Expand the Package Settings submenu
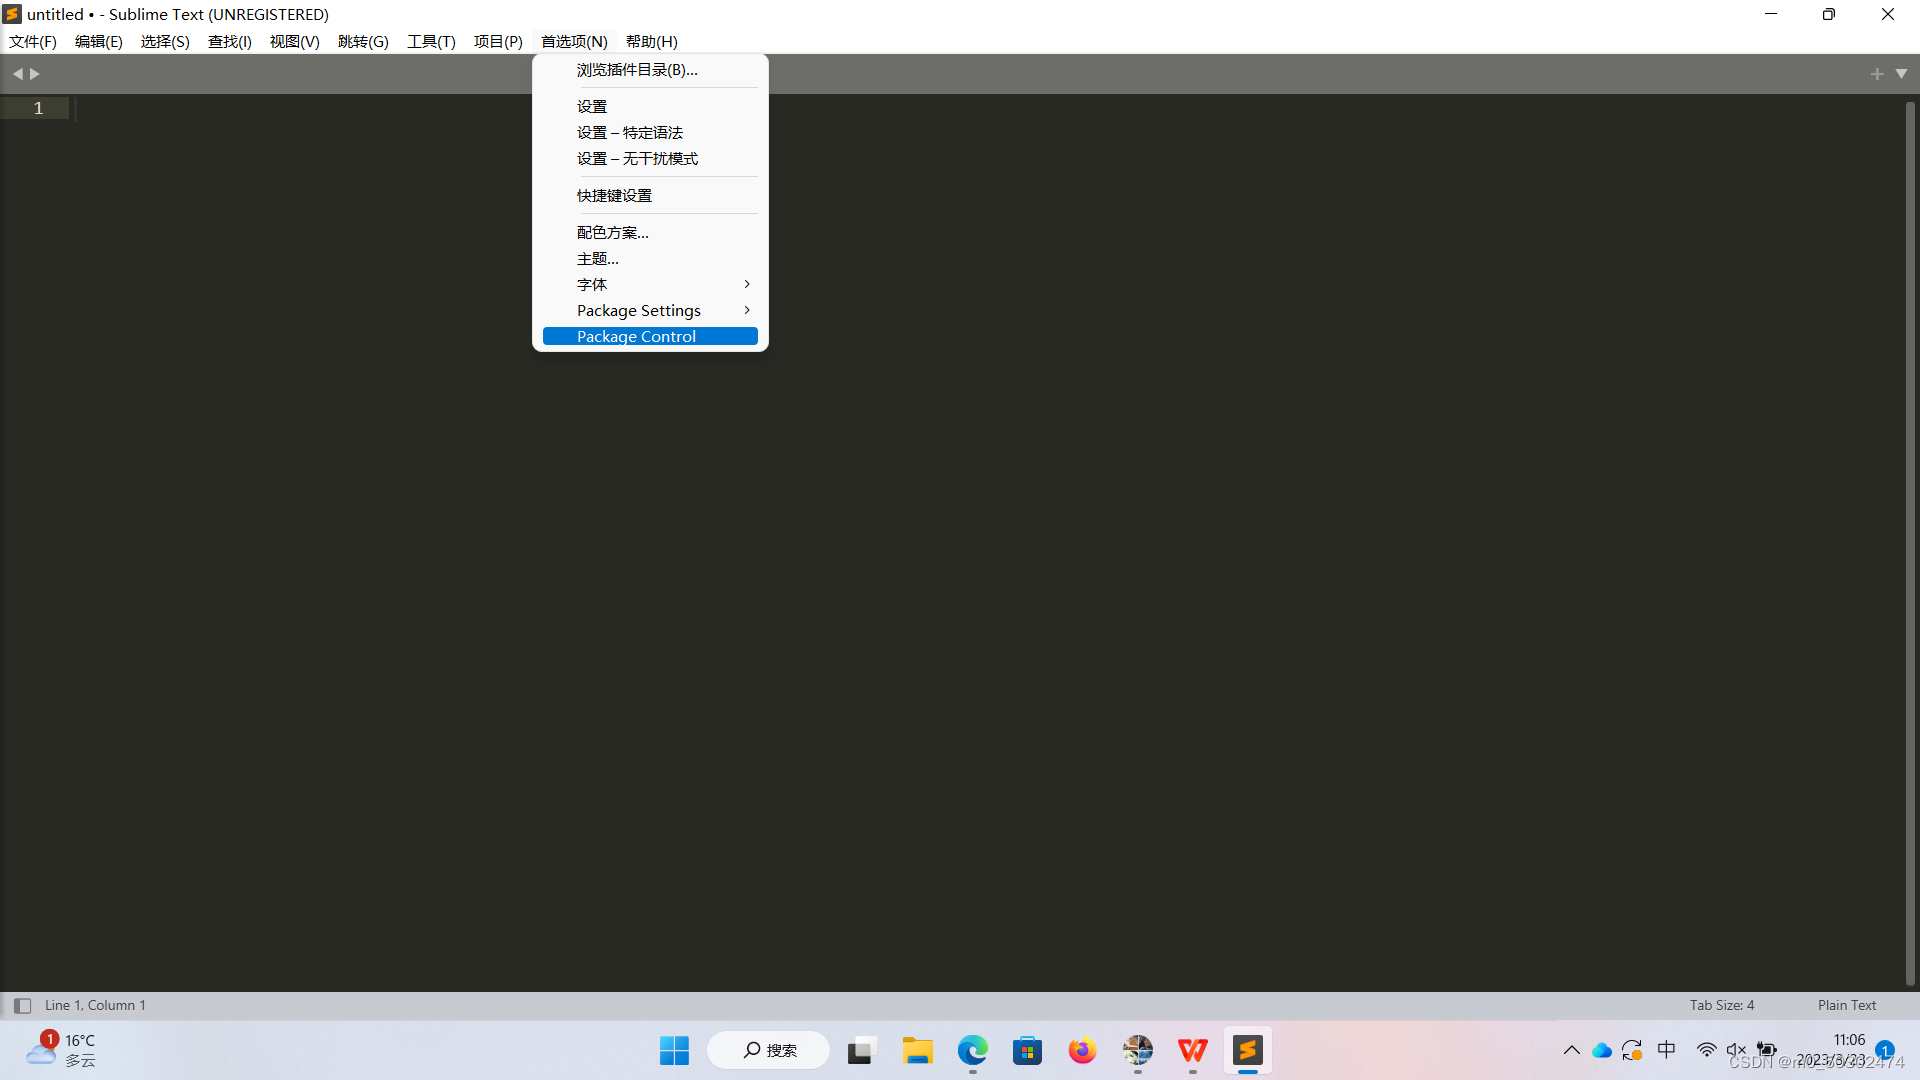 746,310
